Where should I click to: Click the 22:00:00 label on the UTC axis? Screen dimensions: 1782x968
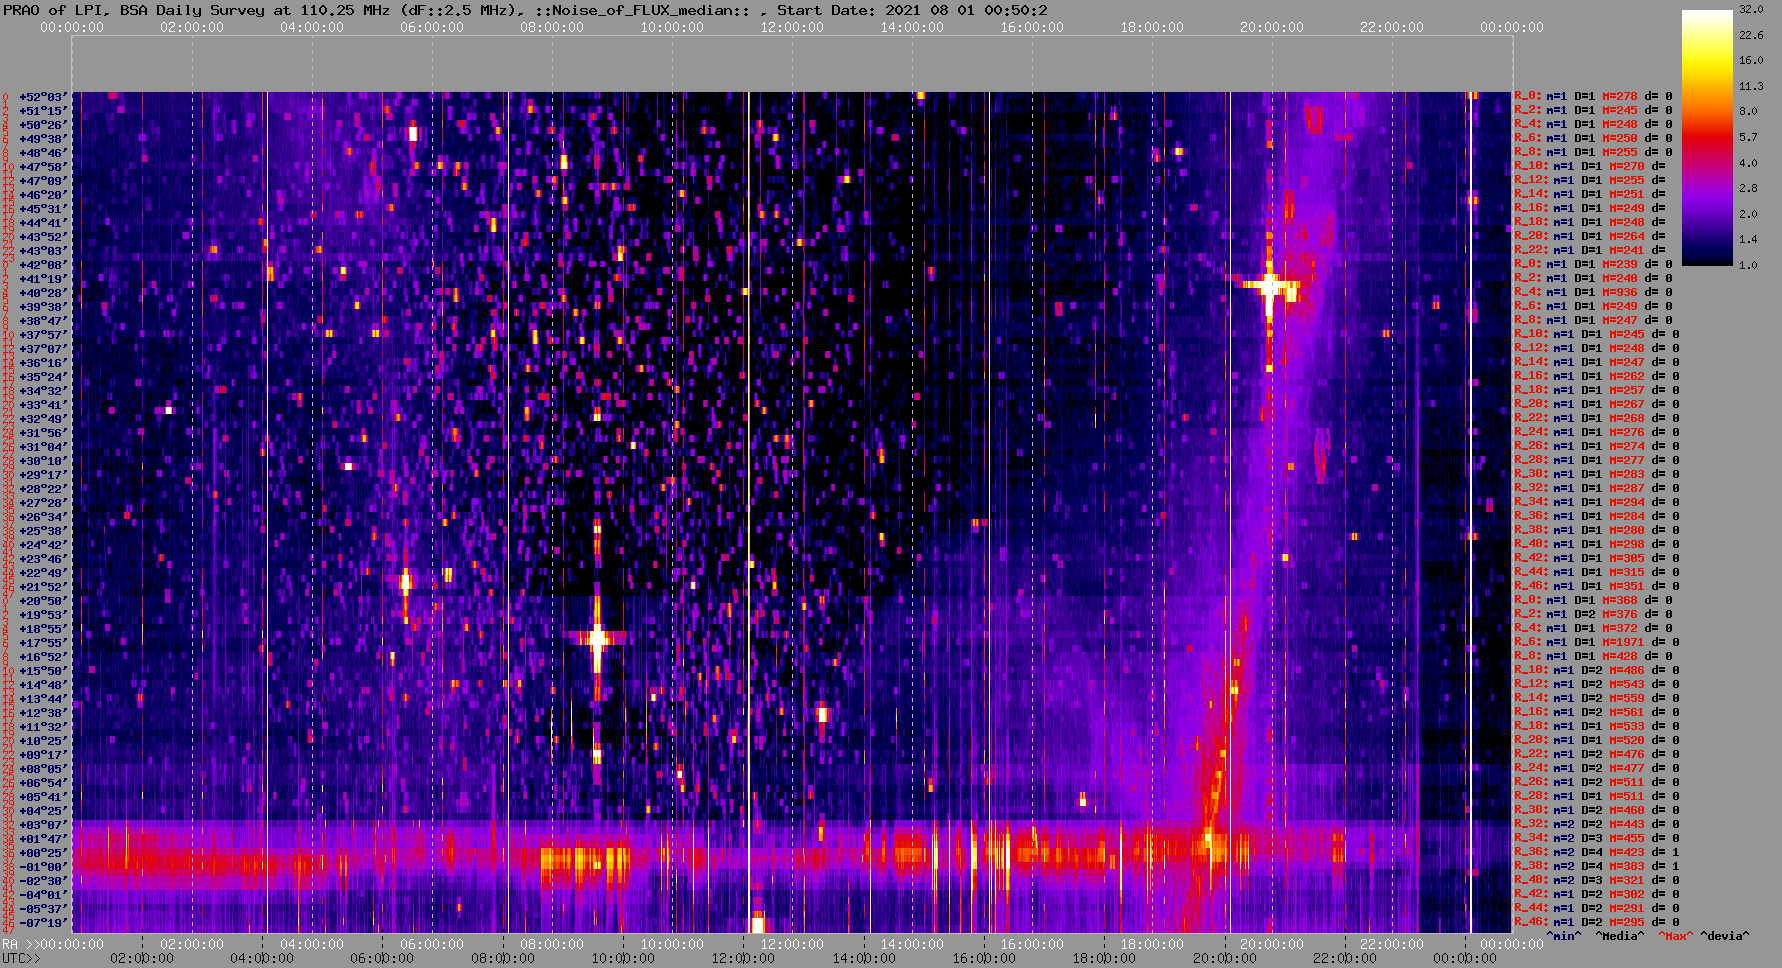tap(1344, 958)
